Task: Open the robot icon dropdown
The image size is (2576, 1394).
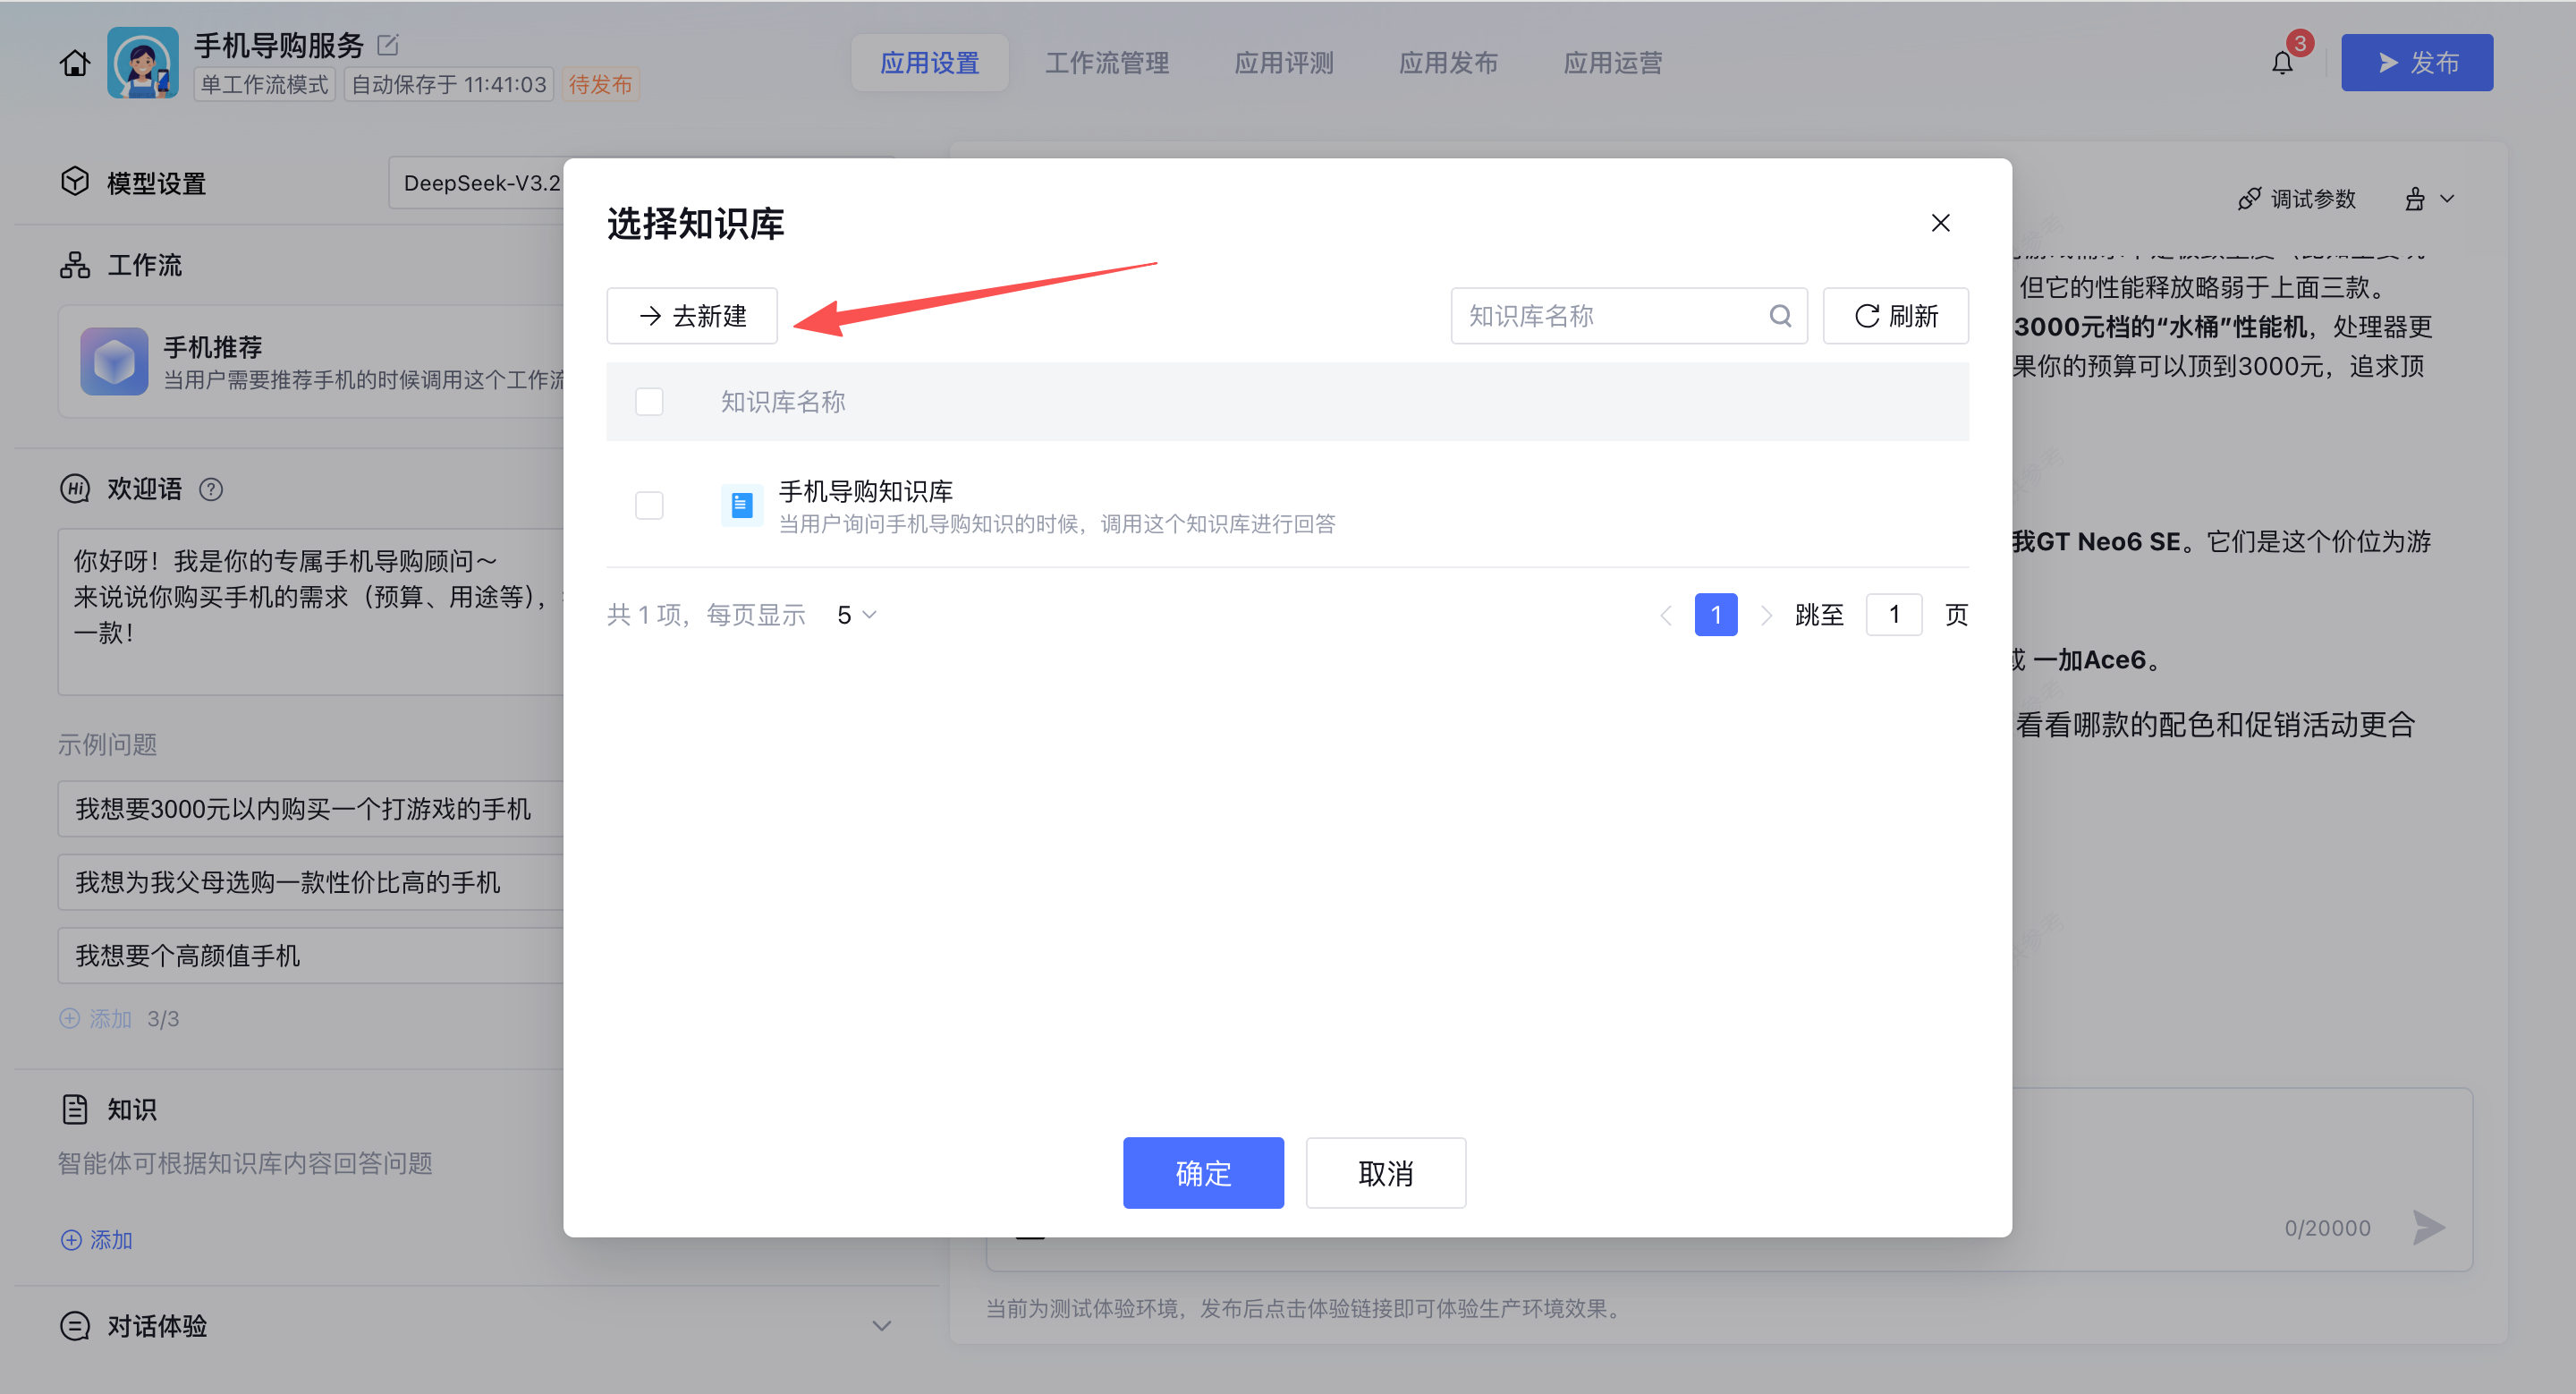Action: [2429, 199]
